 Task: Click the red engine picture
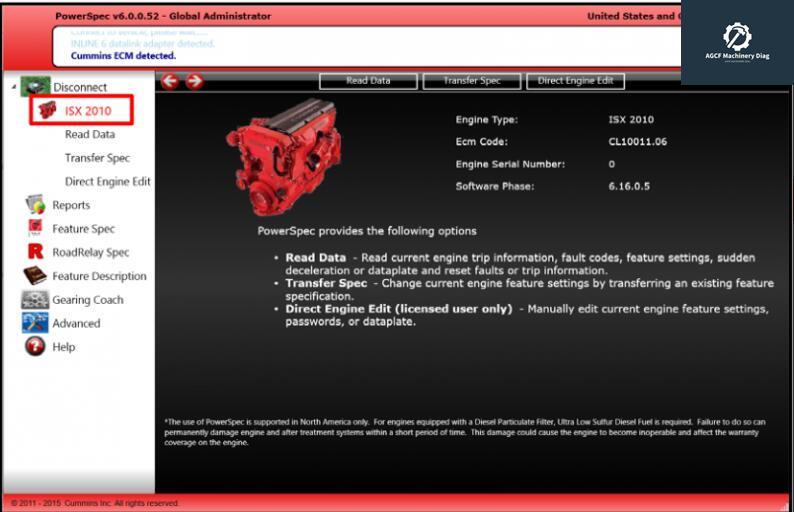[283, 157]
